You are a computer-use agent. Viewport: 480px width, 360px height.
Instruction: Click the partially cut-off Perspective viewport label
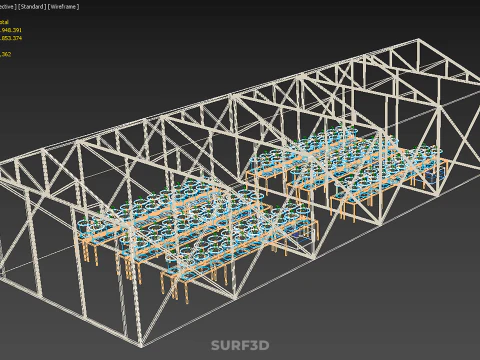click(8, 7)
